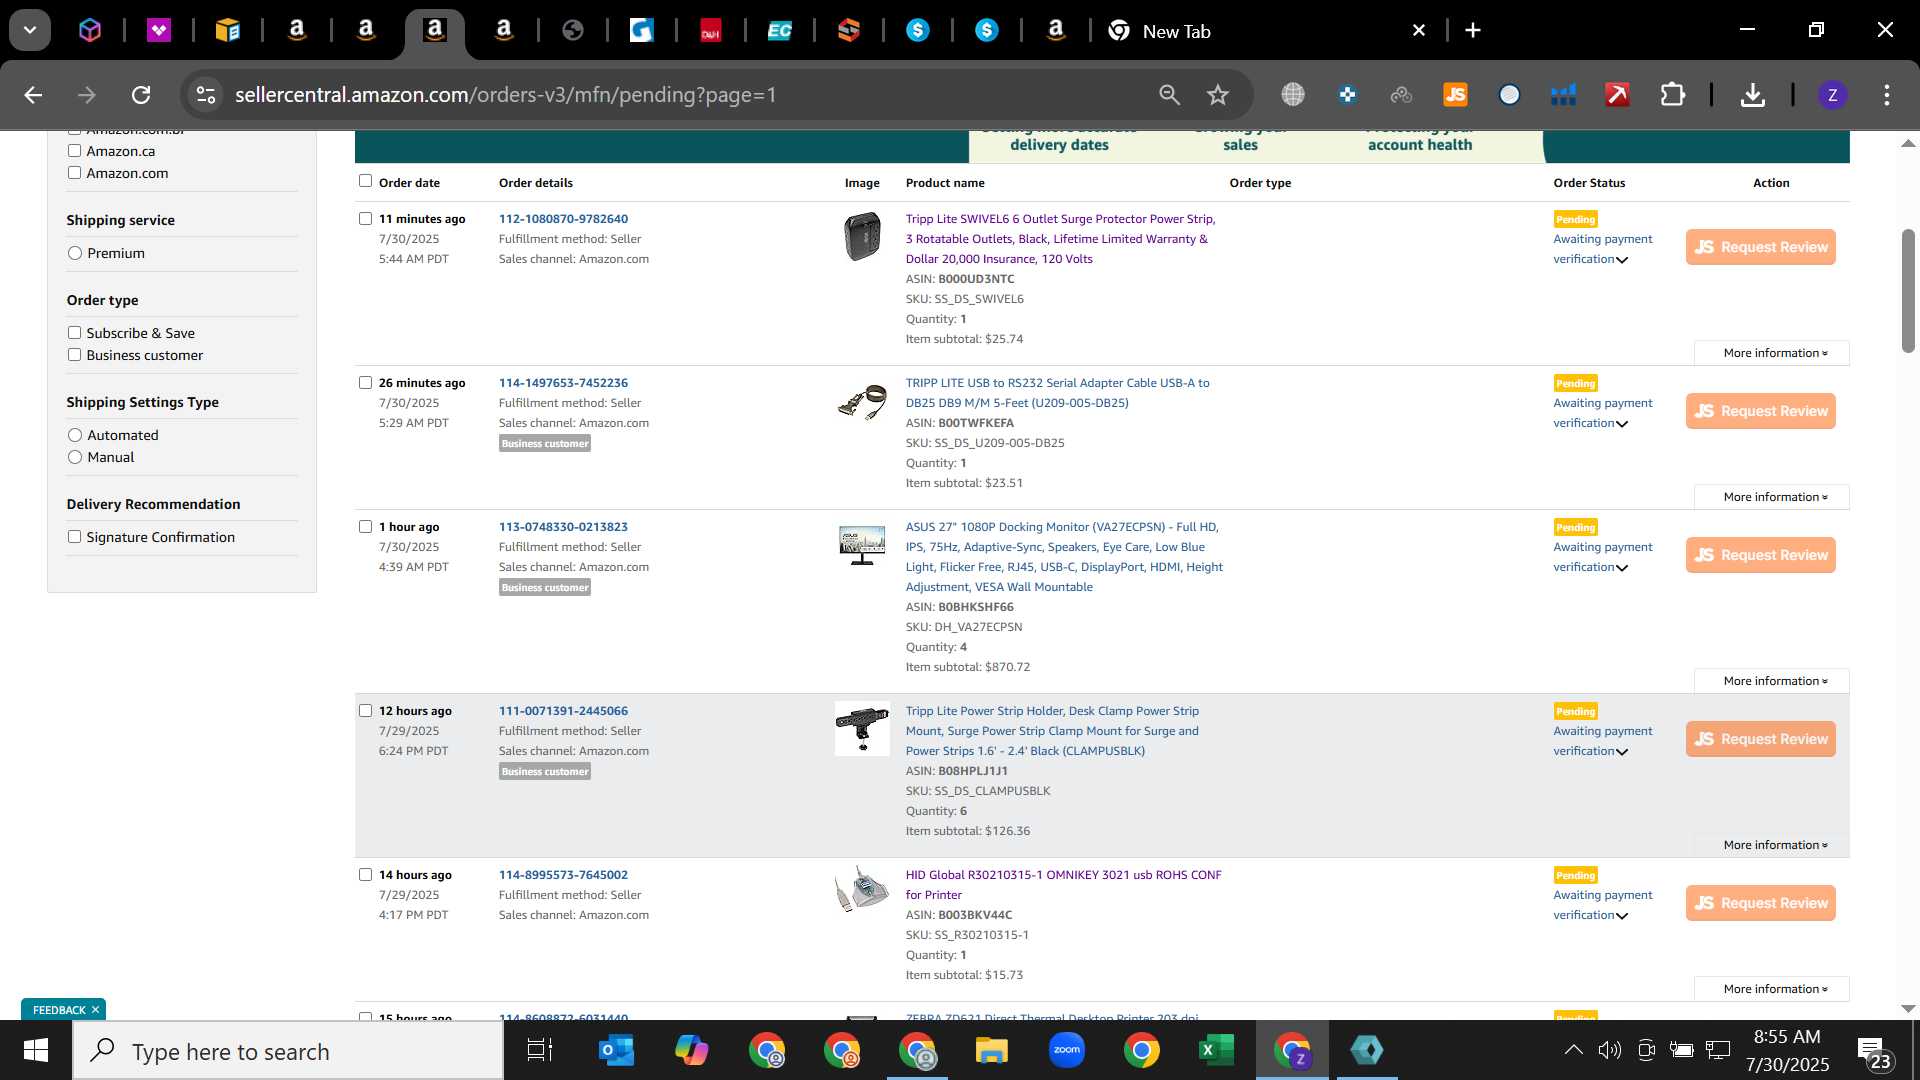Switch to the red D&H tab
Screen dimensions: 1920x1080
pos(711,31)
